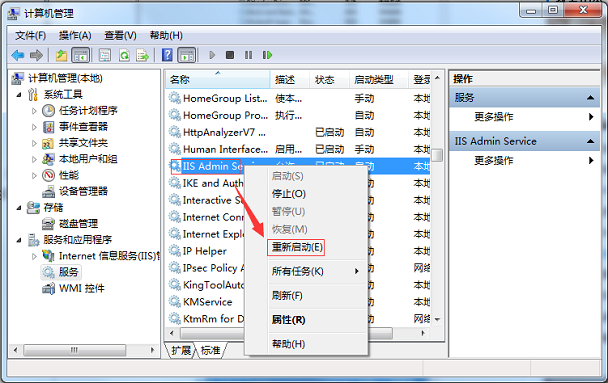This screenshot has height=383, width=608.
Task: Click the export list toolbar icon
Action: [x=142, y=55]
